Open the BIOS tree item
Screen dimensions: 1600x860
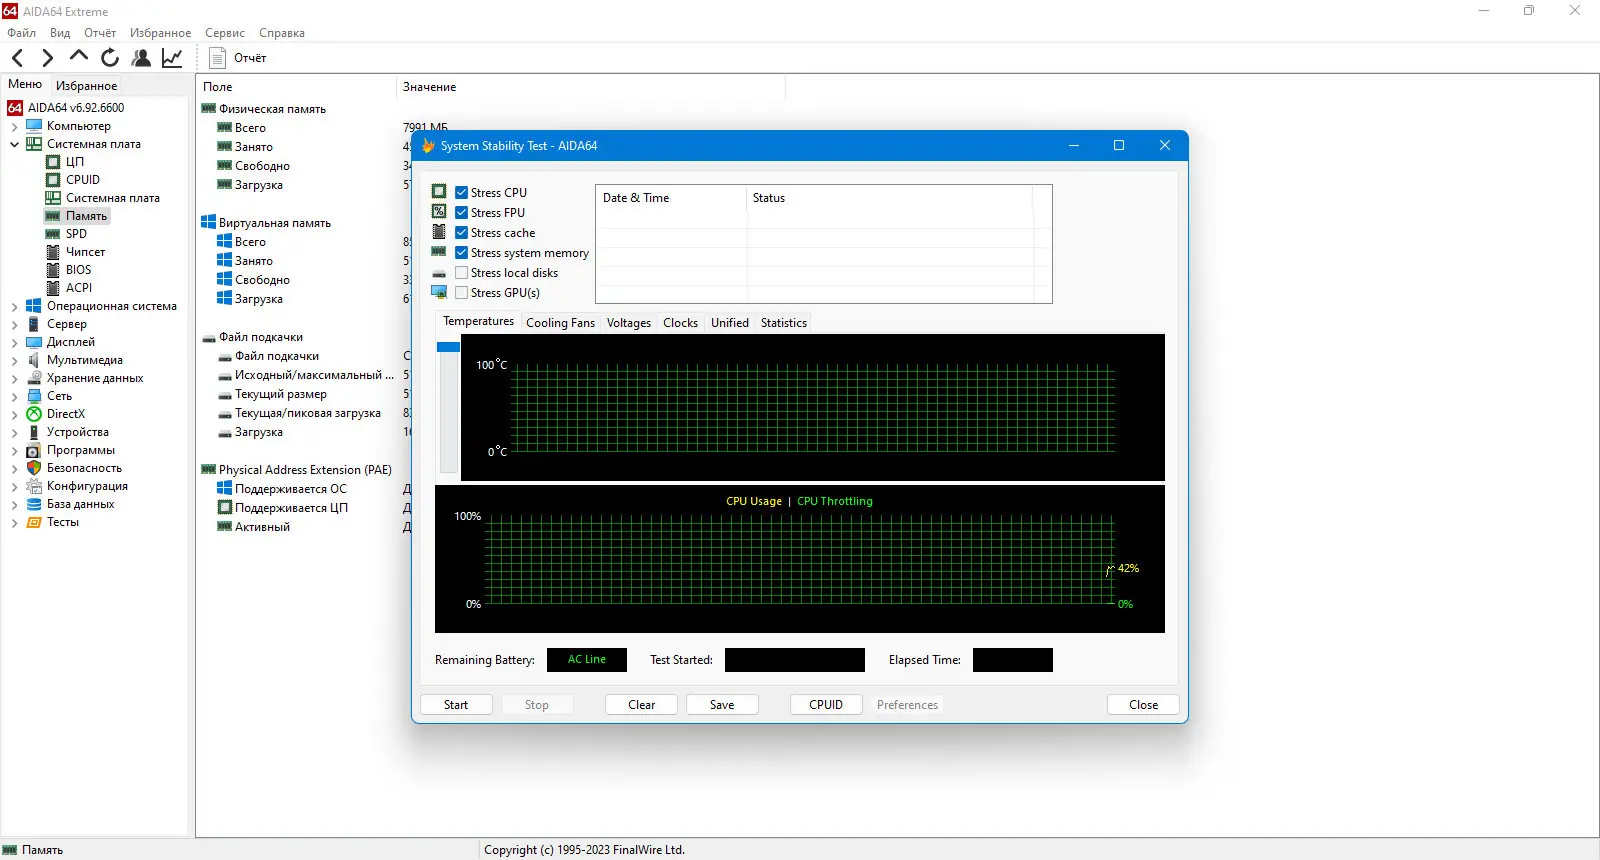point(78,270)
